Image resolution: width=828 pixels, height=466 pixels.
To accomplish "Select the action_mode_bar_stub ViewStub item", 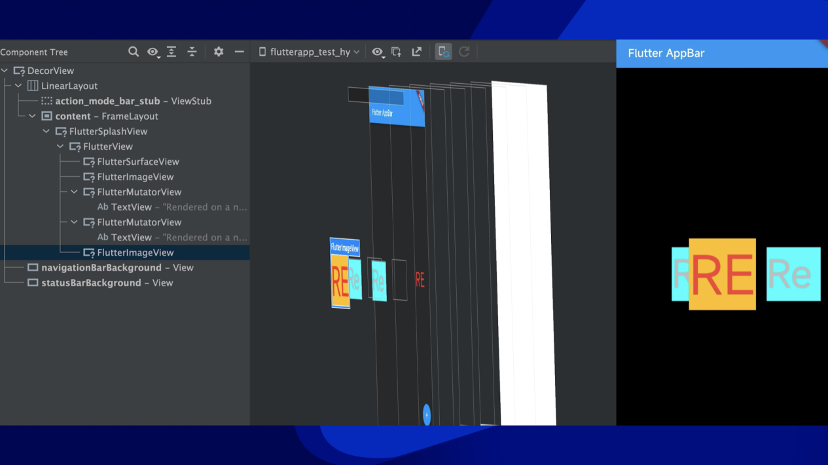I will point(125,101).
